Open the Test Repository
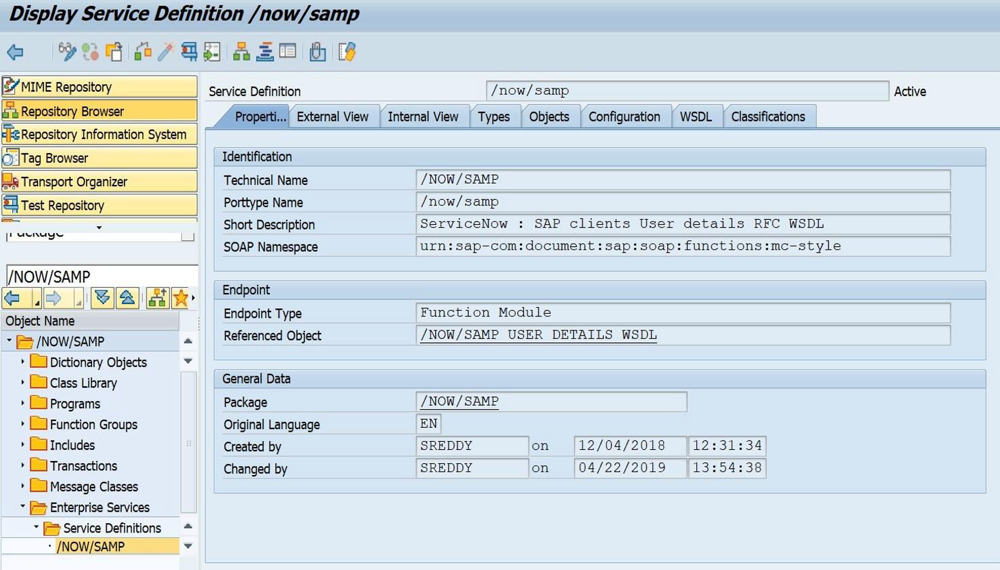This screenshot has width=1000, height=570. tap(99, 205)
